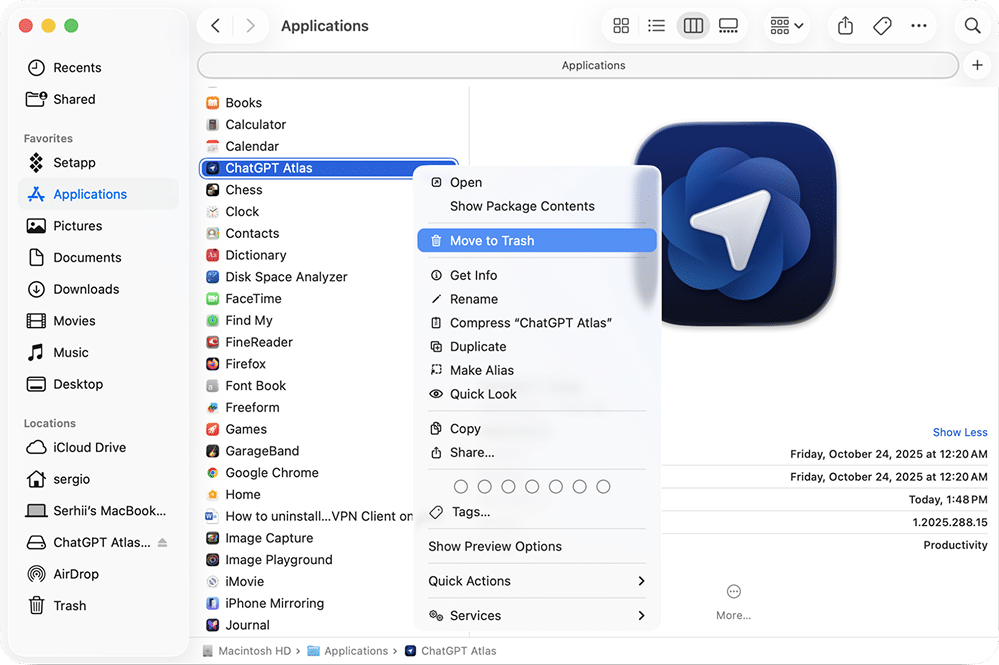Expand the Services submenu
Viewport: 999px width, 665px height.
[536, 615]
